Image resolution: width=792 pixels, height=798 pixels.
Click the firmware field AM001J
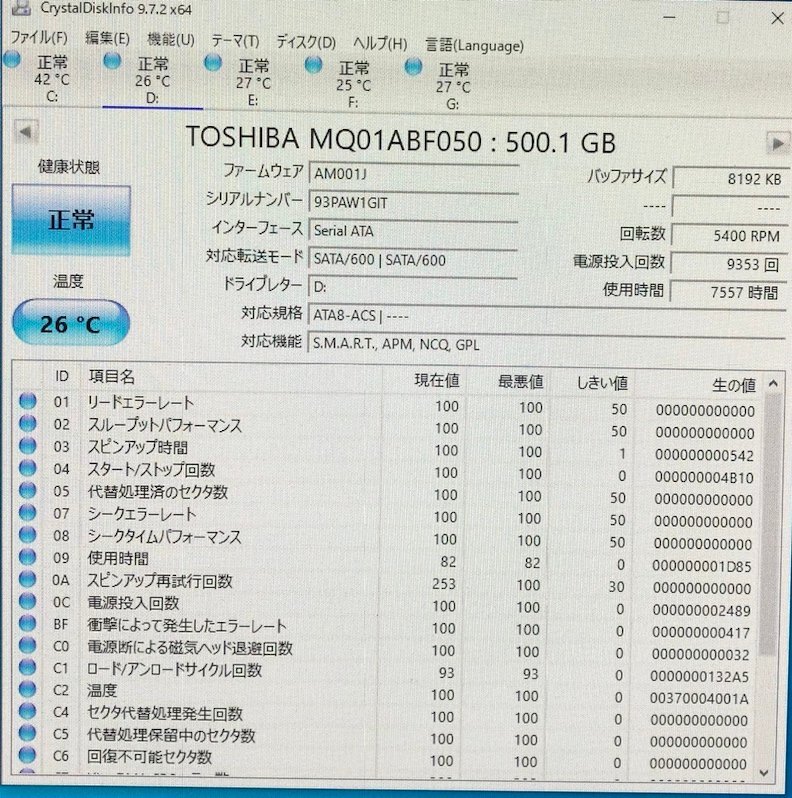pyautogui.click(x=413, y=174)
